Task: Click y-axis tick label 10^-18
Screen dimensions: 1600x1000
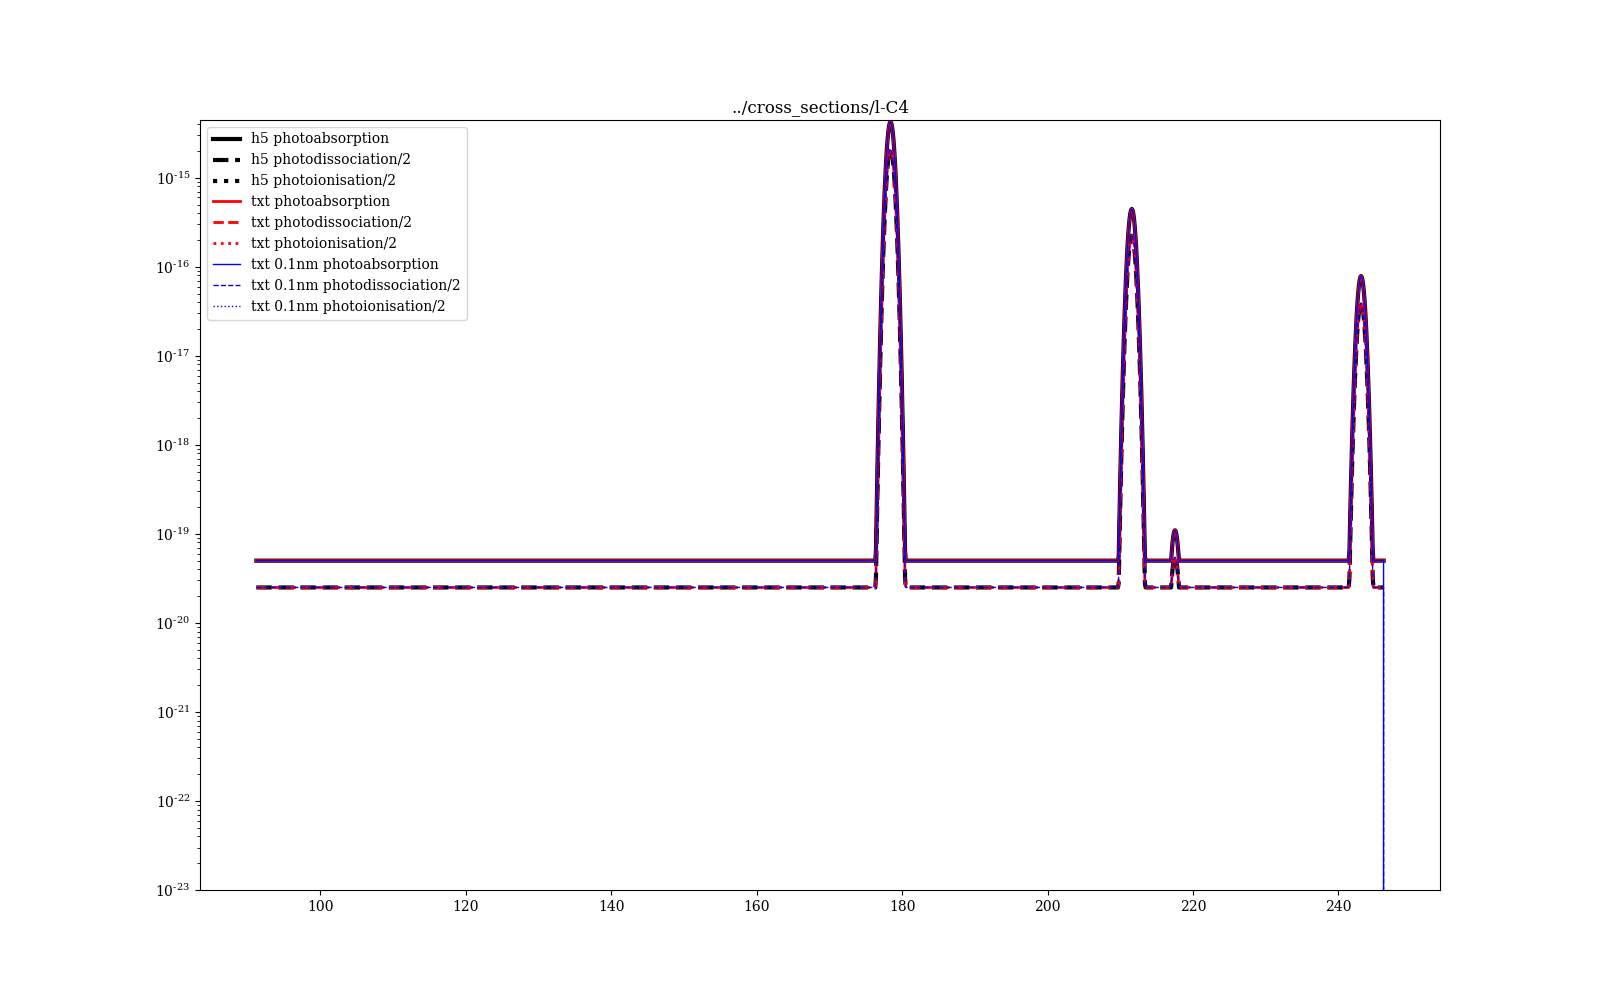Action: click(173, 445)
